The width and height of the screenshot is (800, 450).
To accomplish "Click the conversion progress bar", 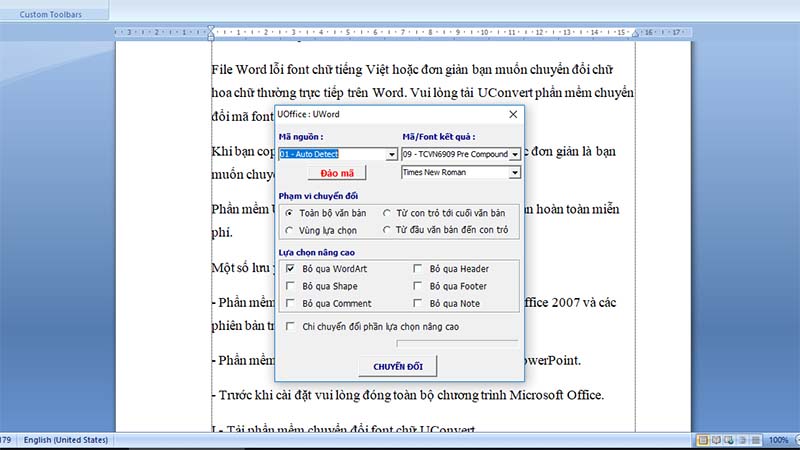I will click(457, 343).
